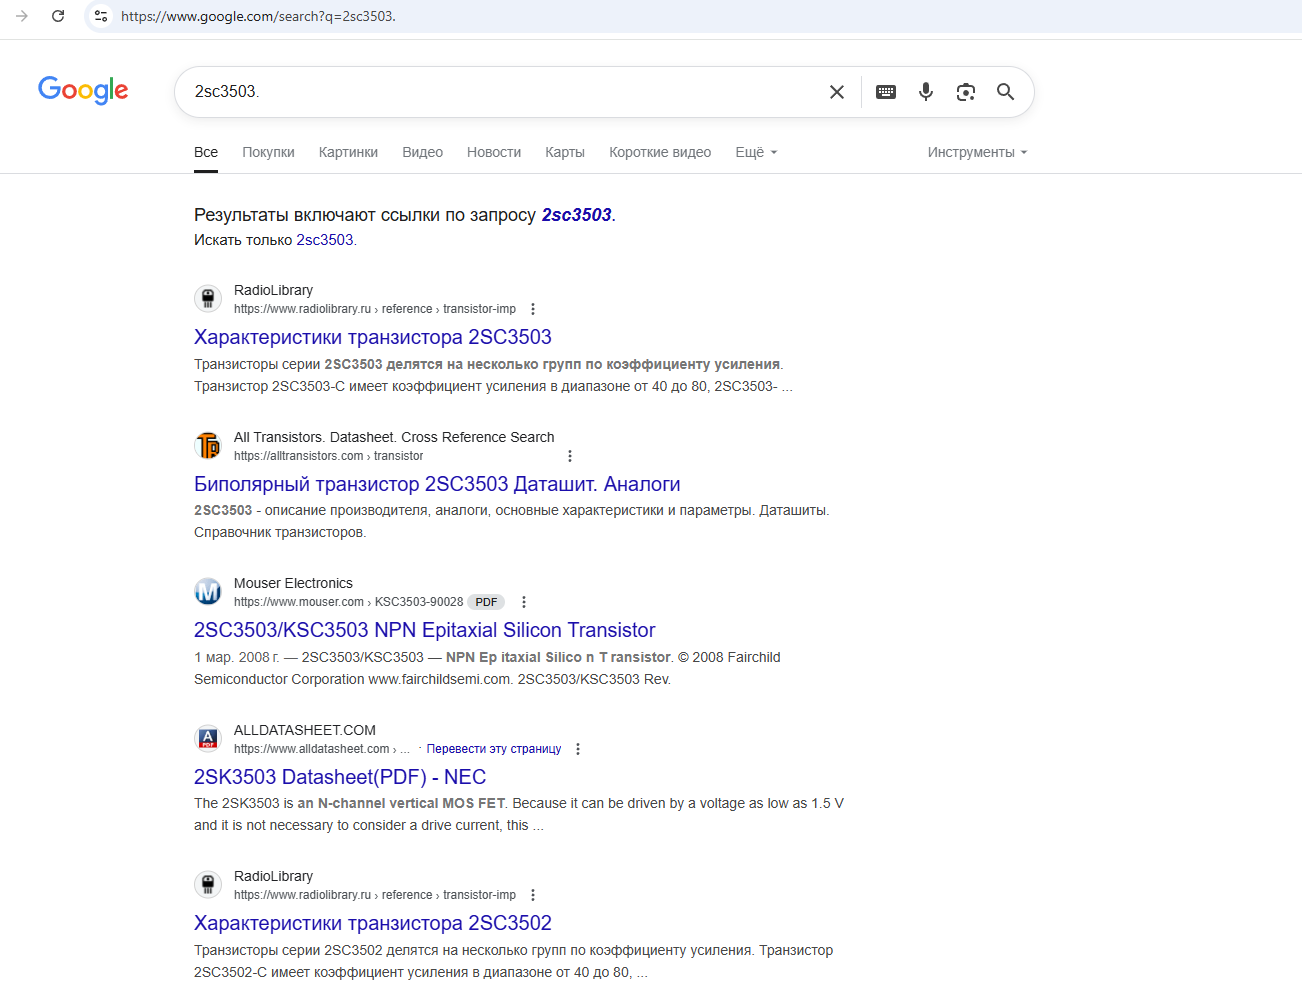Click the mouser.com KSC3503-90028 URL breadcrumb
The height and width of the screenshot is (983, 1302).
point(348,602)
